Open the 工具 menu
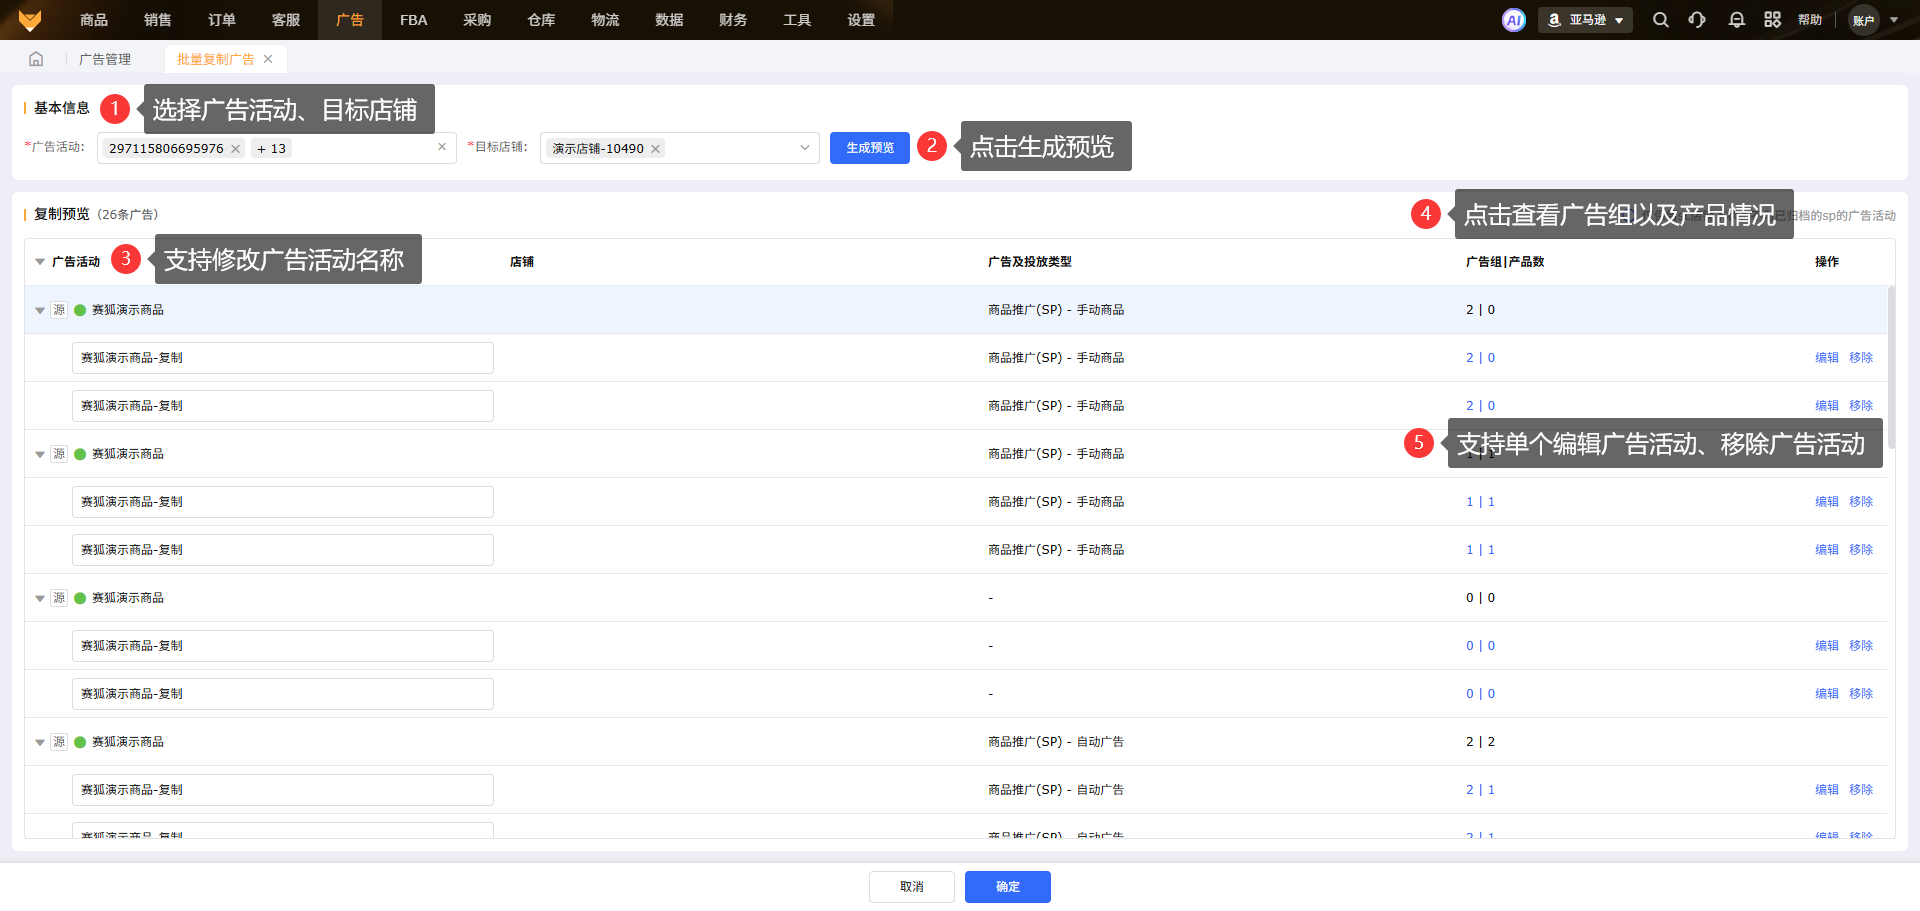The height and width of the screenshot is (911, 1920). click(798, 20)
